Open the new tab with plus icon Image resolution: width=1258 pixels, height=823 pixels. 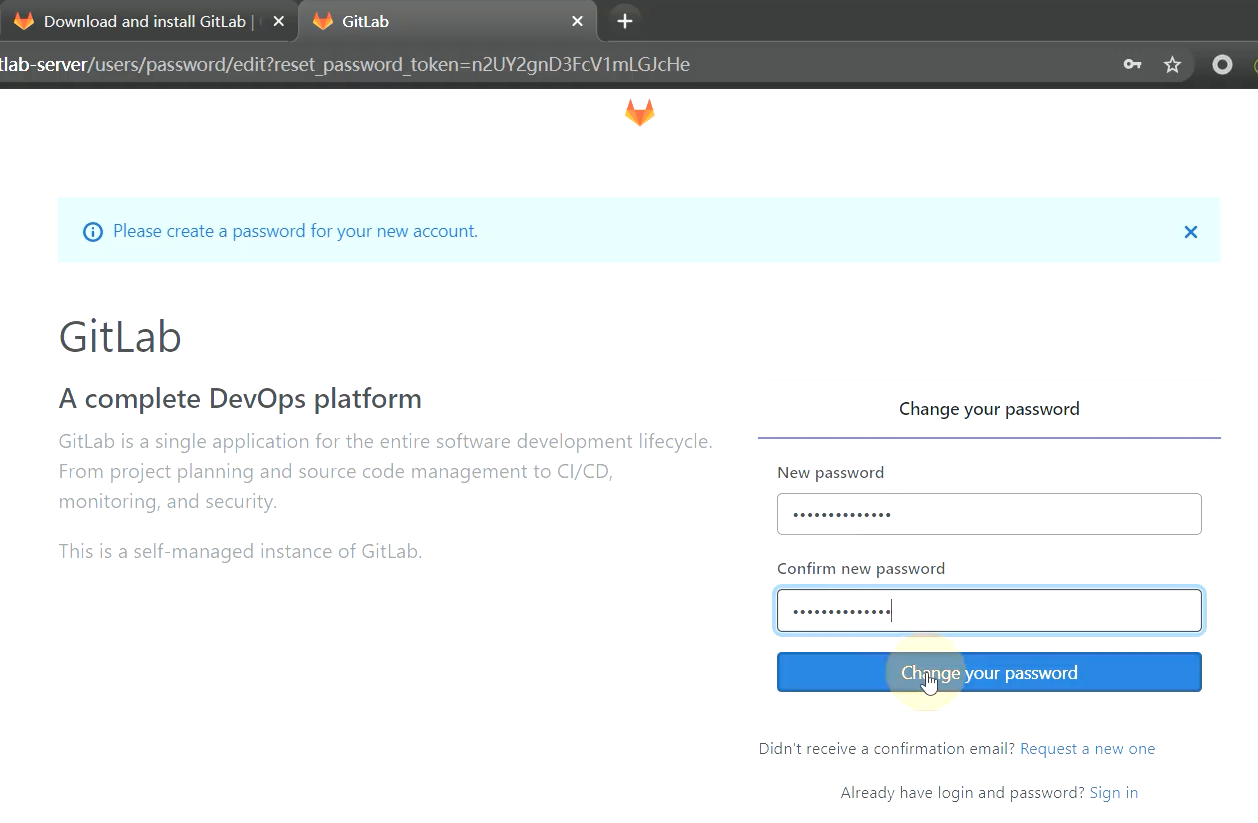click(624, 21)
